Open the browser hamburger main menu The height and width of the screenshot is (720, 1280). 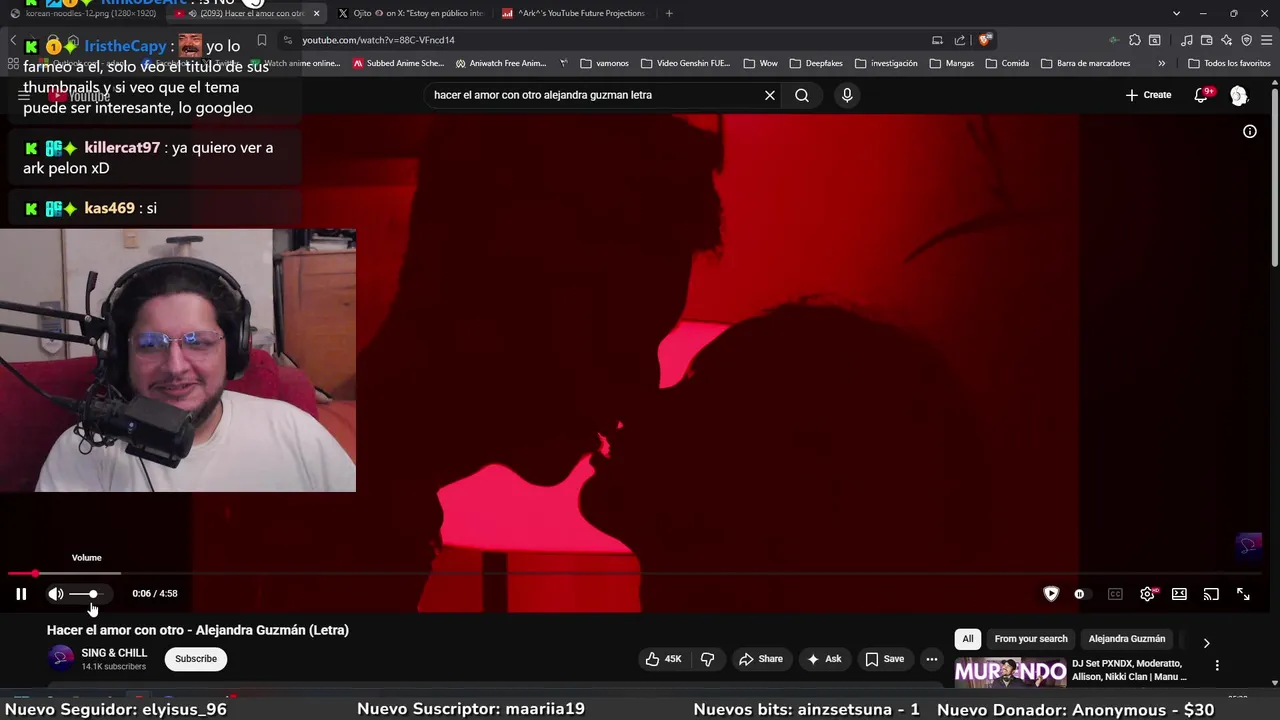(x=1267, y=40)
